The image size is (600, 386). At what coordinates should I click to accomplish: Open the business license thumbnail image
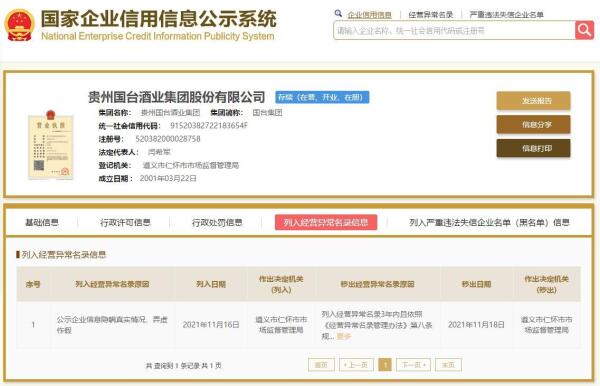[51, 145]
